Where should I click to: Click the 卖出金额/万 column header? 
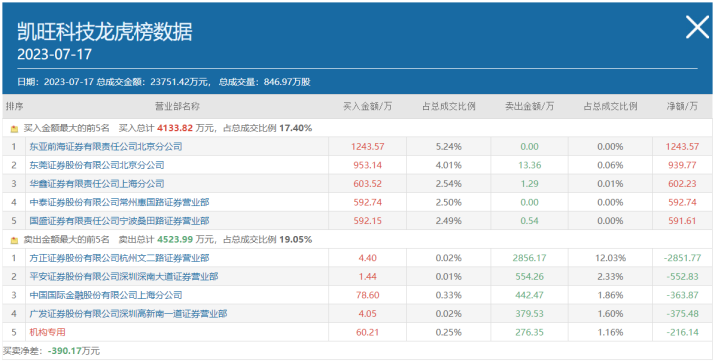(529, 107)
